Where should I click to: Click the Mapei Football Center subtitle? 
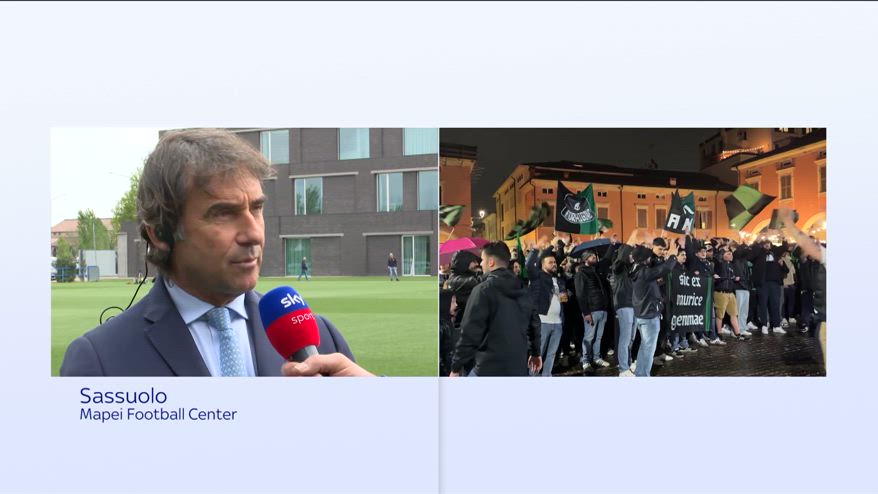coord(158,415)
